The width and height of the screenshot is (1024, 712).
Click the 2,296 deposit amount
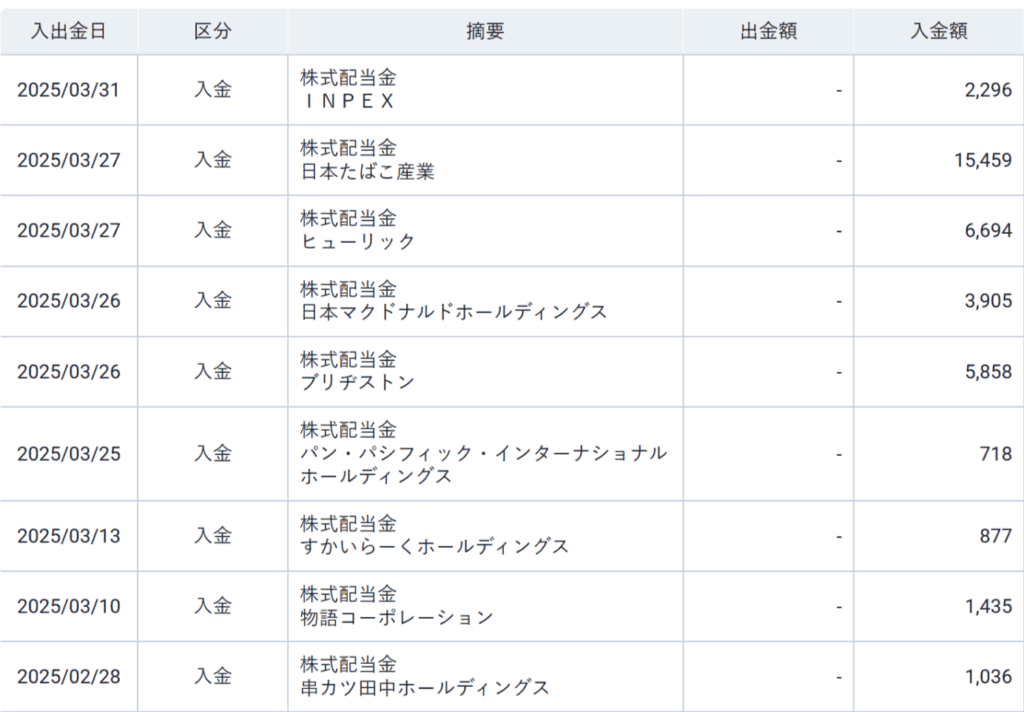(988, 90)
